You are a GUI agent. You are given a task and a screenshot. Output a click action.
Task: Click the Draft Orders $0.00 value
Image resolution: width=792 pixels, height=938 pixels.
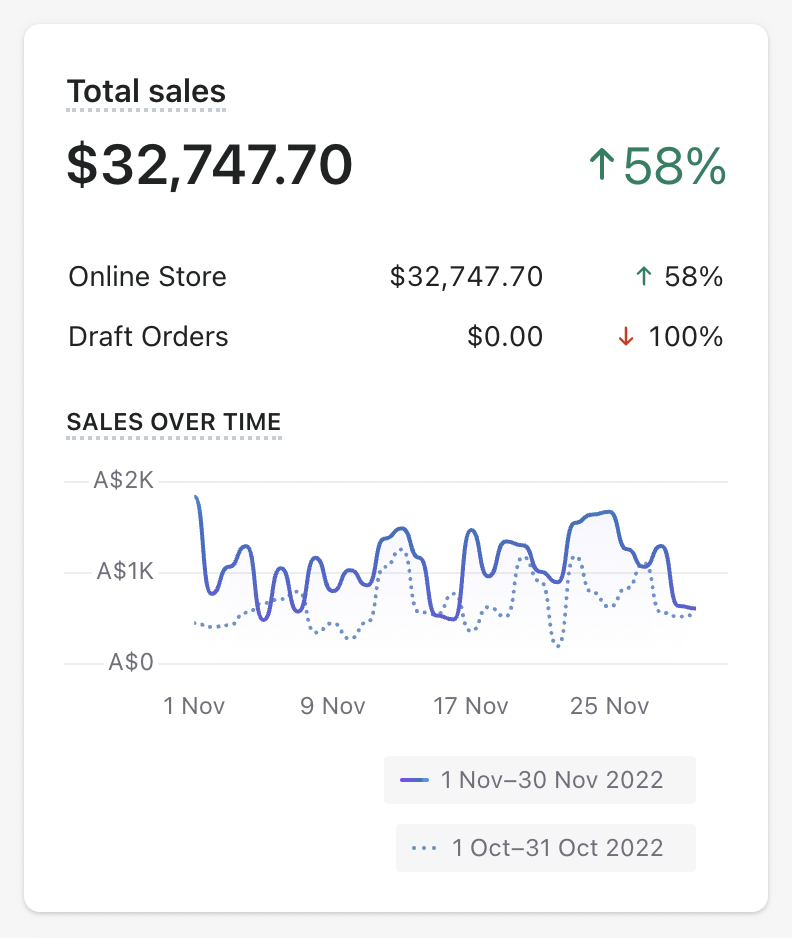(505, 337)
